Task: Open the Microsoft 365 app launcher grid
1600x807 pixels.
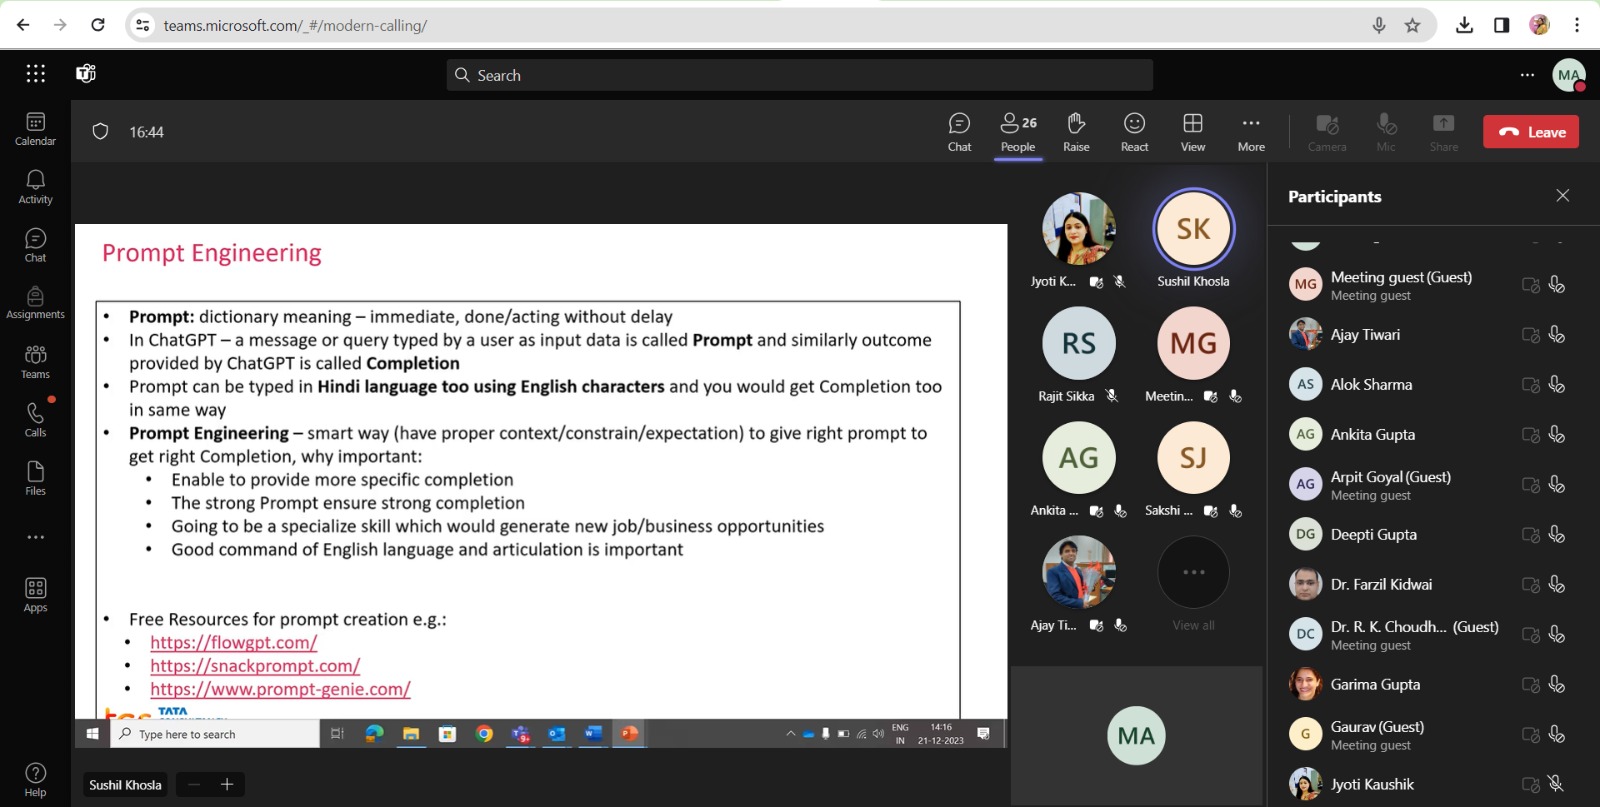Action: (36, 73)
